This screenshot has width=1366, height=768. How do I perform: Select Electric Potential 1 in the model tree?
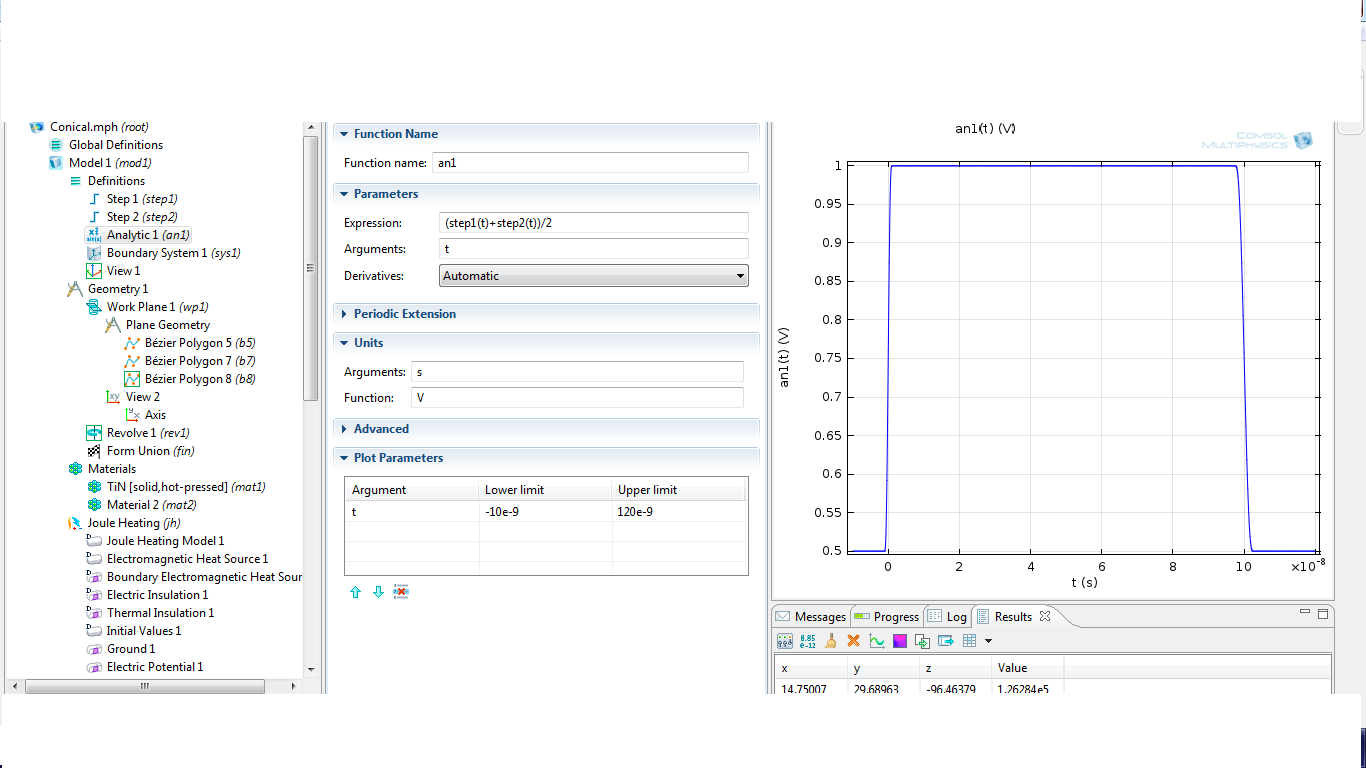click(154, 667)
